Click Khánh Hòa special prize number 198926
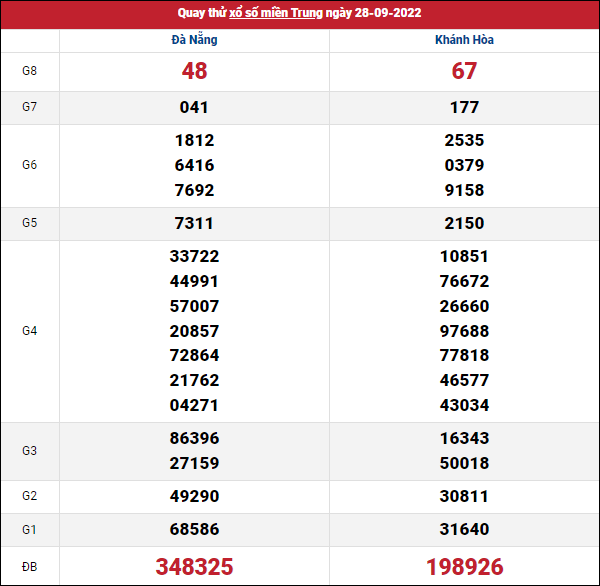The width and height of the screenshot is (600, 586). point(464,567)
